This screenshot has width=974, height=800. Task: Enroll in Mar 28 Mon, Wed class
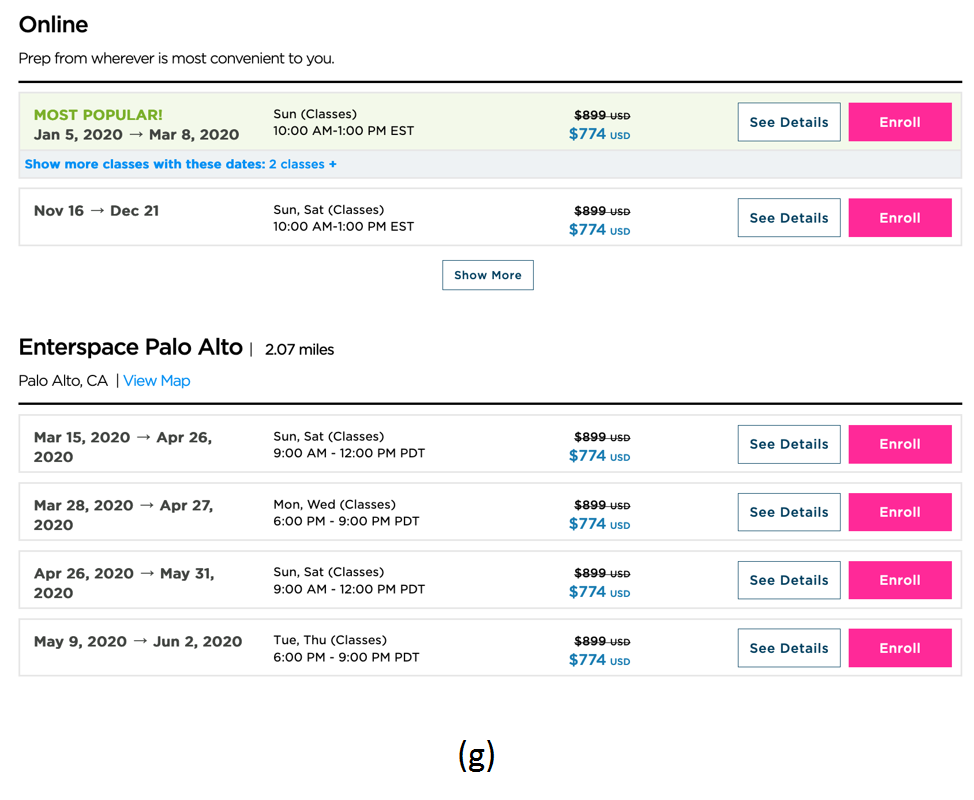899,512
